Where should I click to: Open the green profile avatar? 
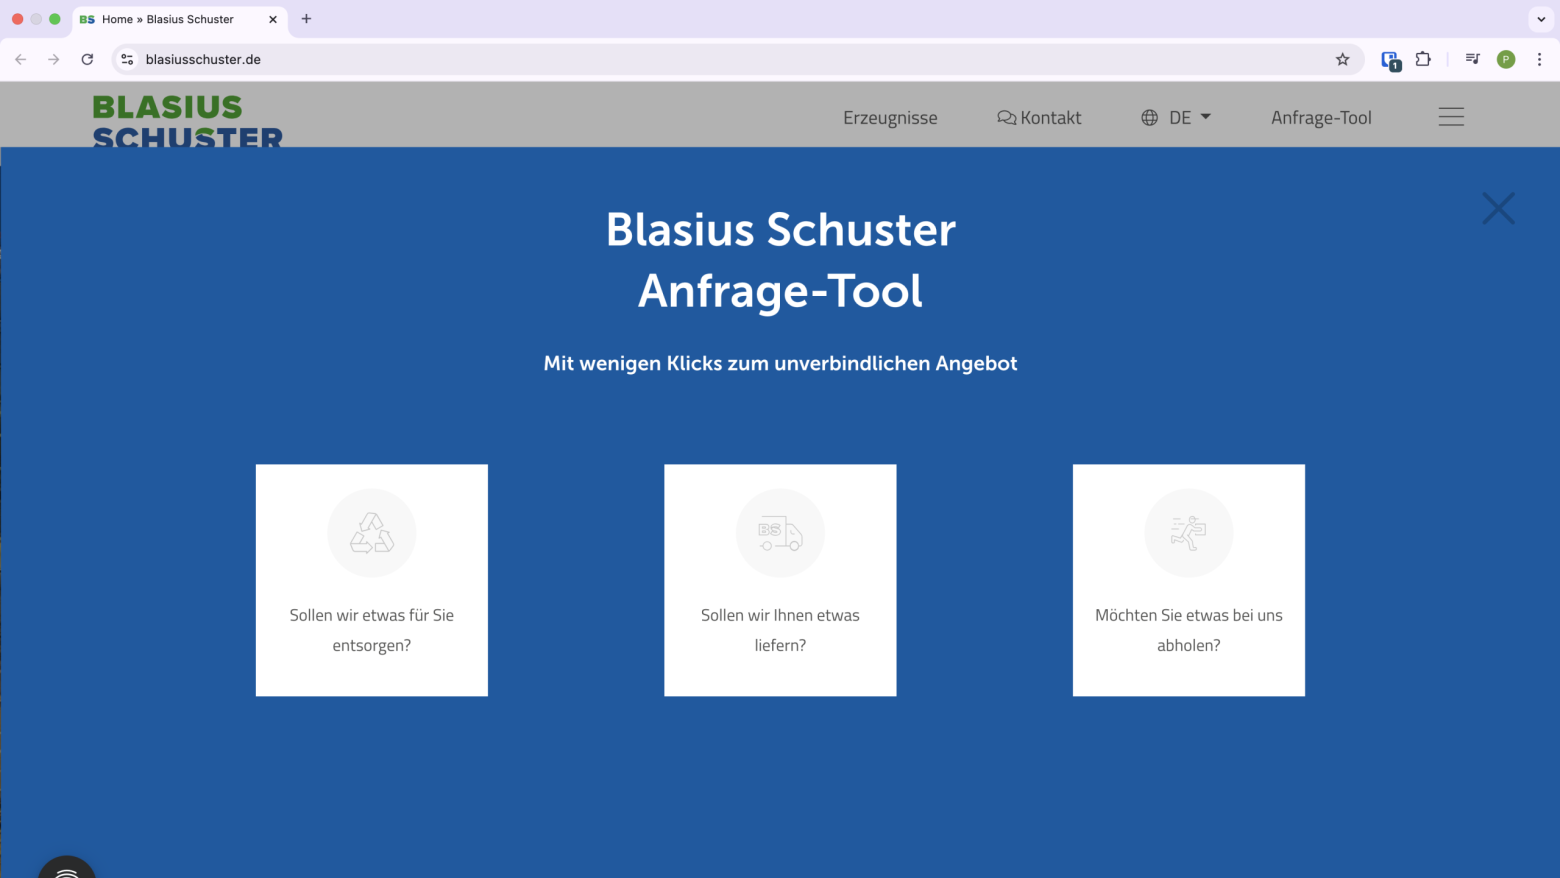point(1506,60)
